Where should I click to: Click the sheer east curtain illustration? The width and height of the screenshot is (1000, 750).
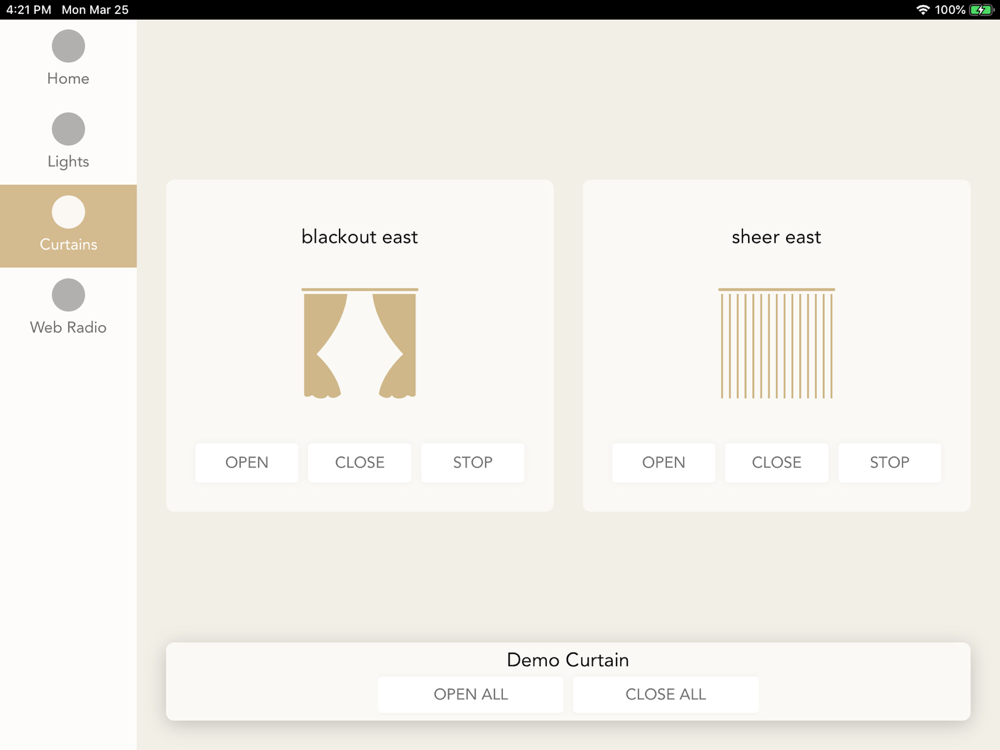pyautogui.click(x=776, y=344)
